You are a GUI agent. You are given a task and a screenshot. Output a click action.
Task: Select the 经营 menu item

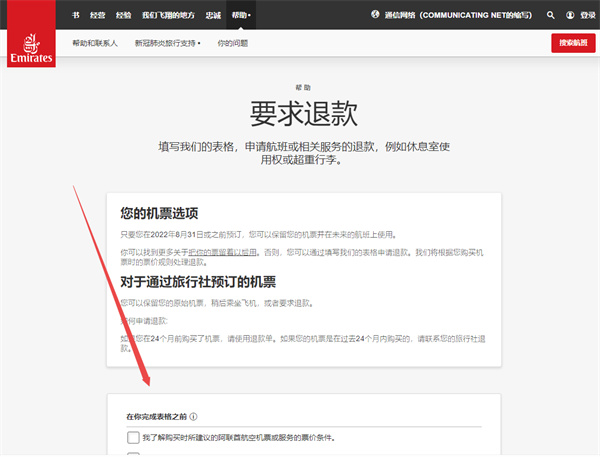click(x=97, y=16)
